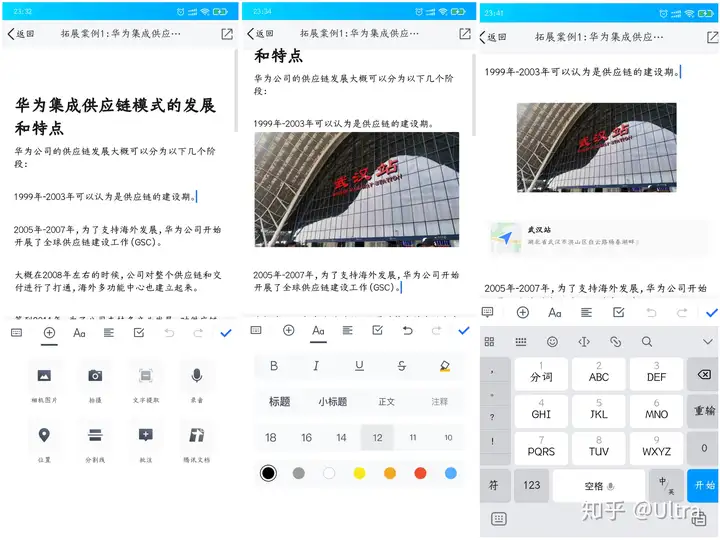Tap blue checkmark above the bold/italic row
Image resolution: width=720 pixels, height=540 pixels.
[x=464, y=330]
